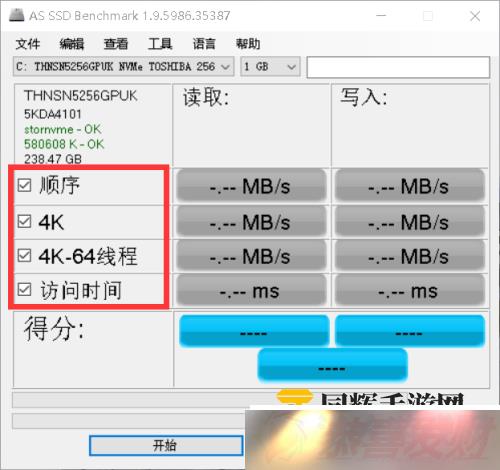Viewport: 500px width, 470px height.
Task: Open the 查看 menu
Action: tap(116, 44)
